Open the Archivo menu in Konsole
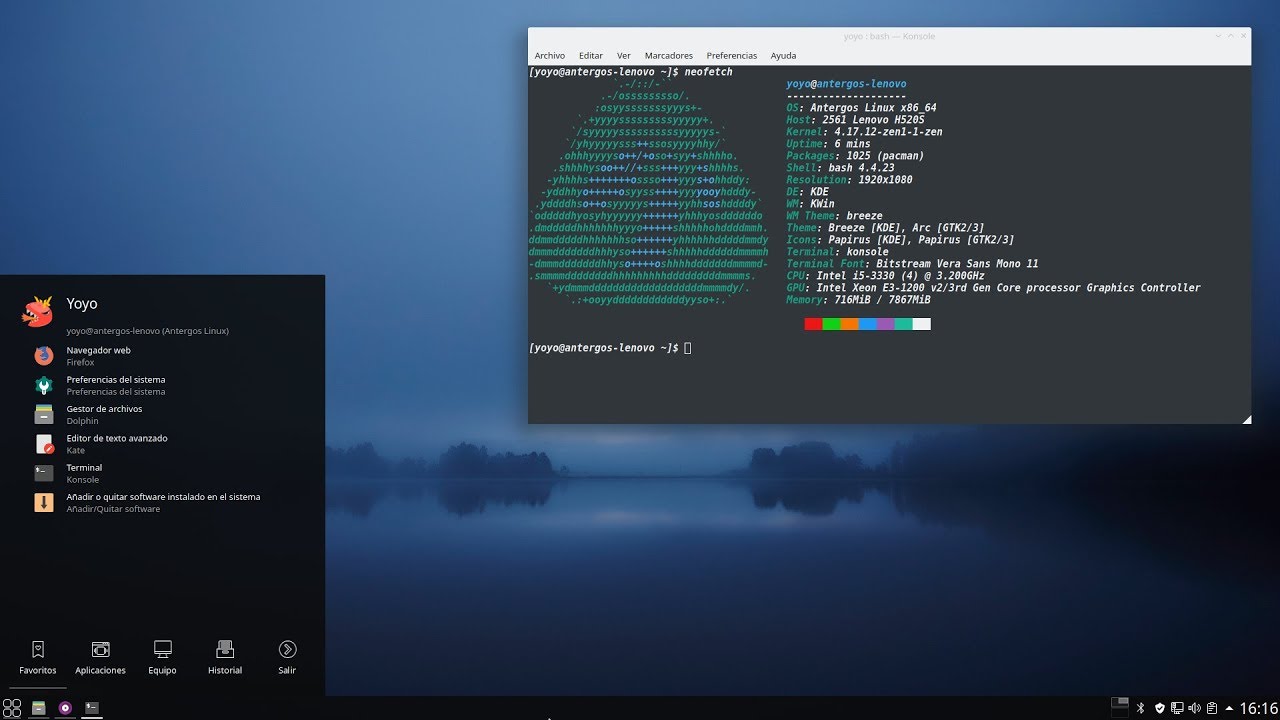Viewport: 1280px width, 720px height. 549,56
